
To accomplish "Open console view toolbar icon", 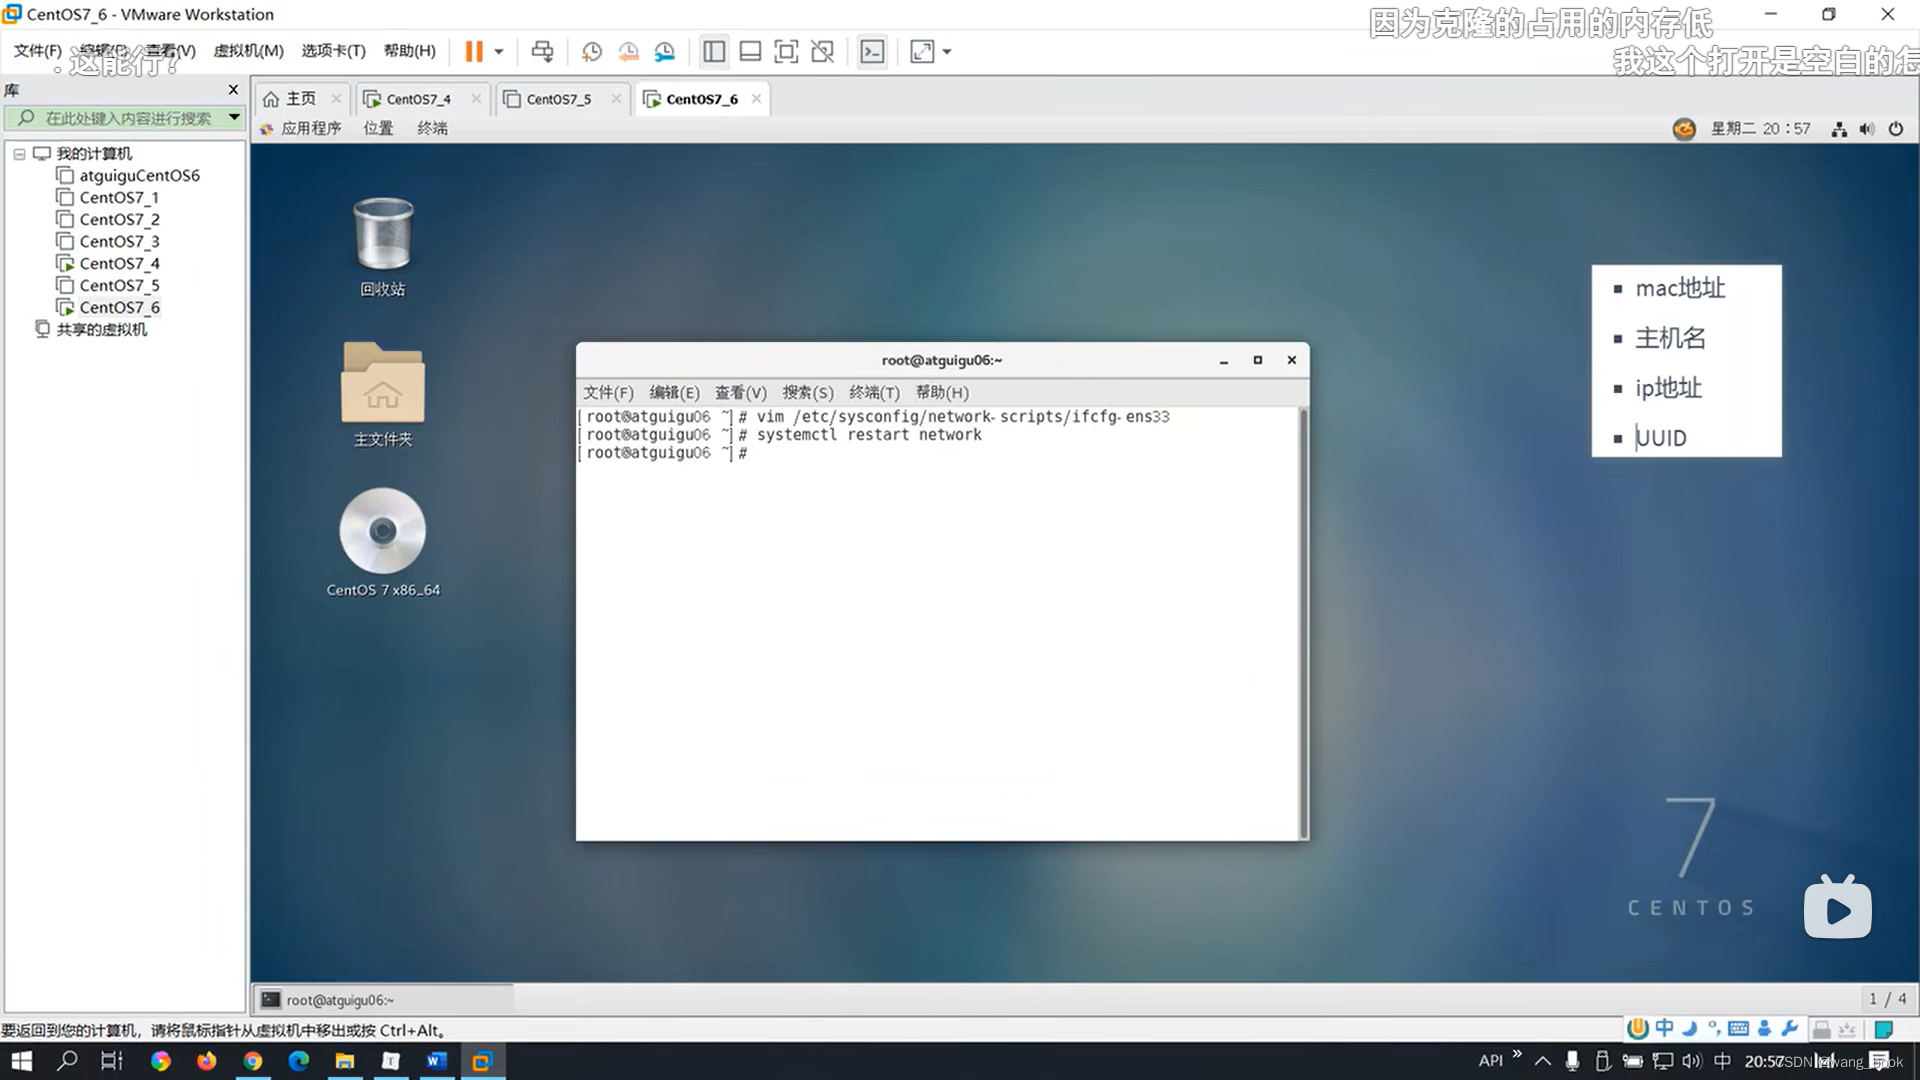I will (872, 52).
